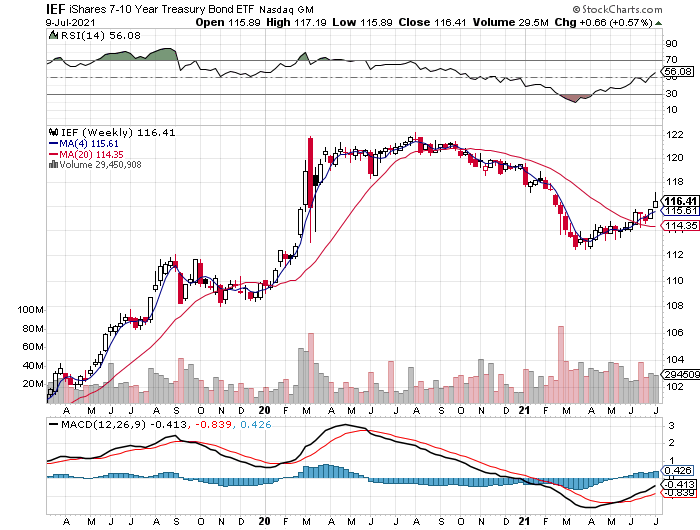This screenshot has width=700, height=530.
Task: Click the MA(20) 114.35 legend entry
Action: [x=91, y=154]
